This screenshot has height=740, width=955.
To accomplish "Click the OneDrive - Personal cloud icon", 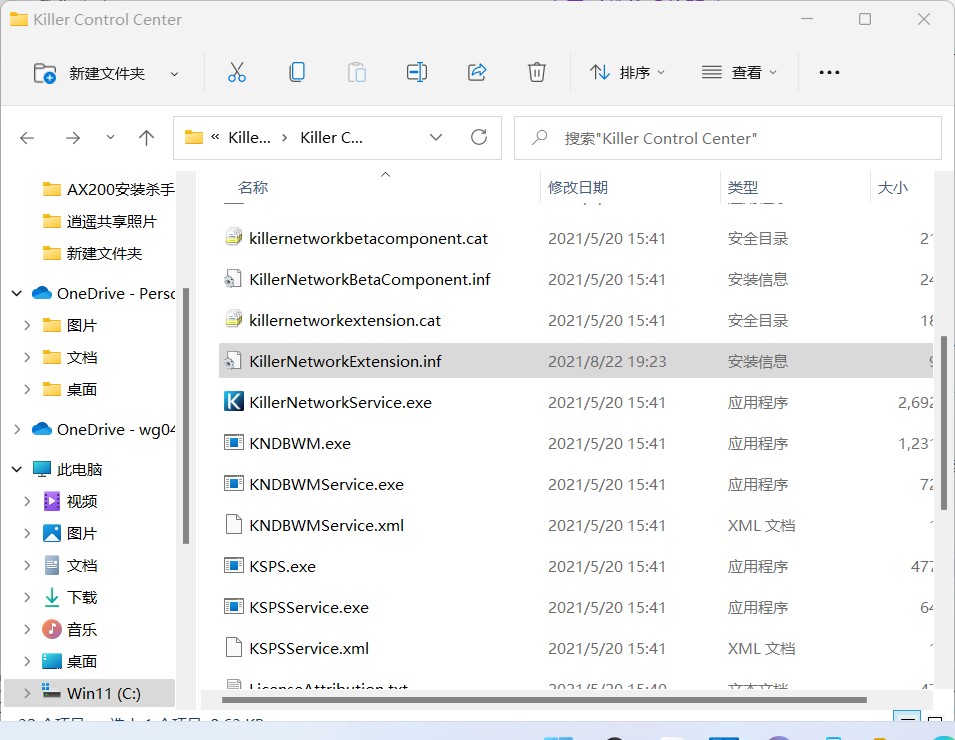I will pos(41,293).
